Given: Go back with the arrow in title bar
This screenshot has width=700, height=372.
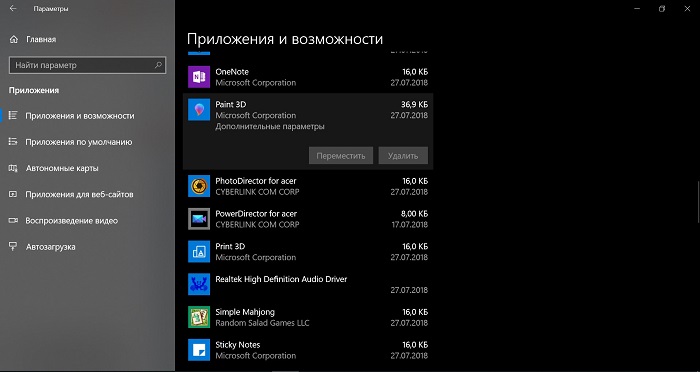Looking at the screenshot, I should pos(12,8).
